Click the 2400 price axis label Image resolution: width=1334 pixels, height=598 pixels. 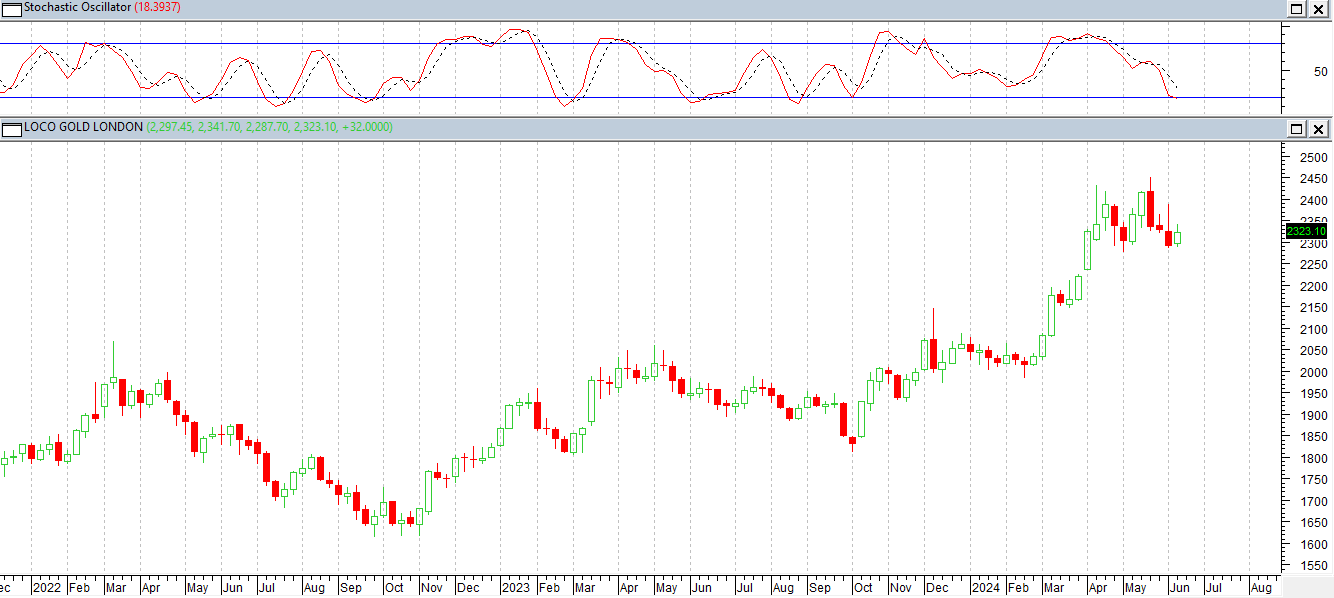(1313, 201)
